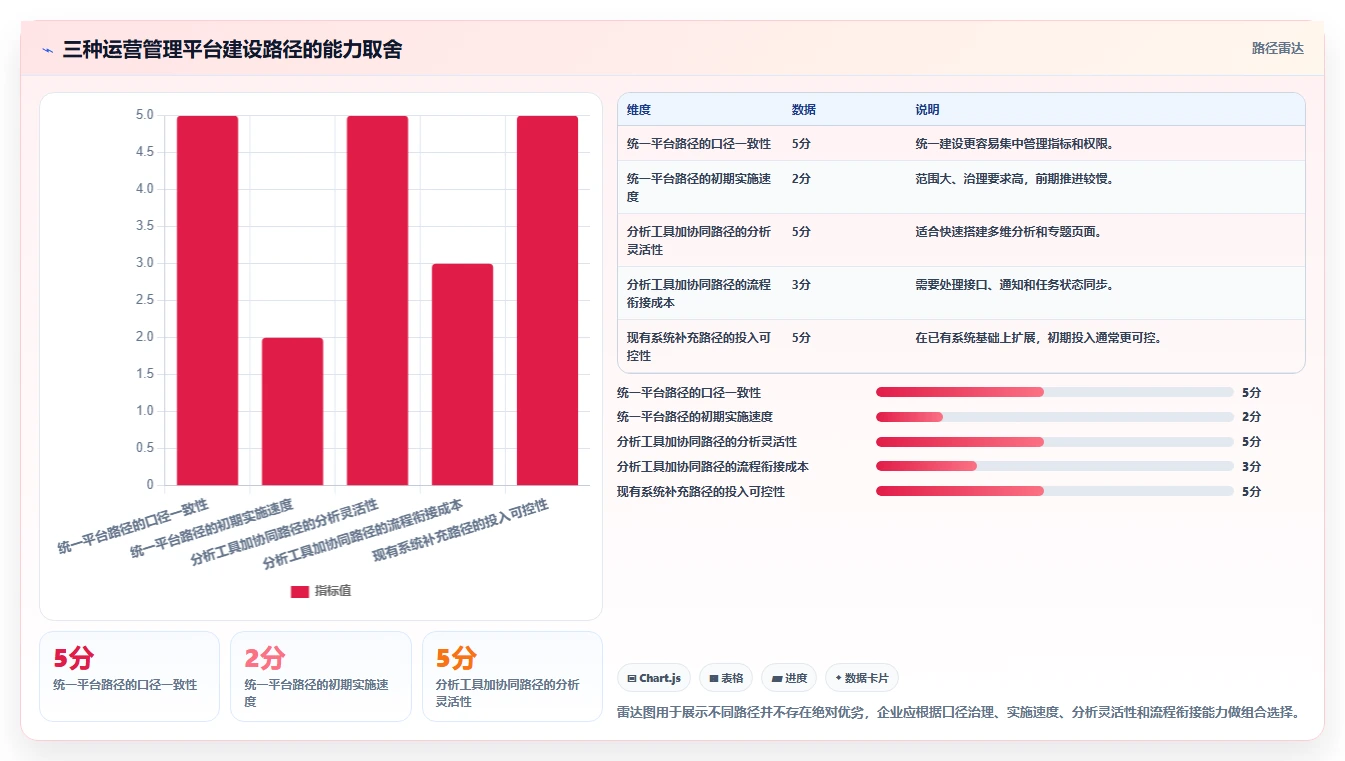Click progress bar for 分析工具加协同路径的流程衔接成本

(x=1055, y=466)
